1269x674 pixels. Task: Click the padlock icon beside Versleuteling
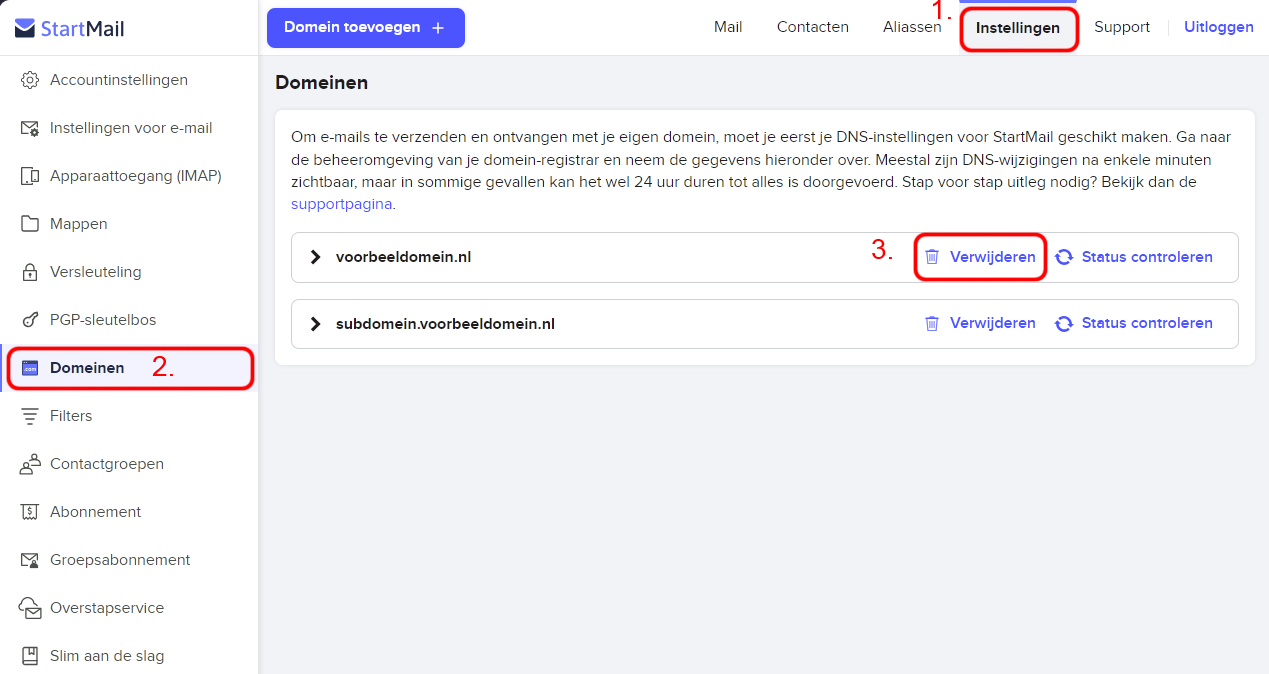pos(30,272)
